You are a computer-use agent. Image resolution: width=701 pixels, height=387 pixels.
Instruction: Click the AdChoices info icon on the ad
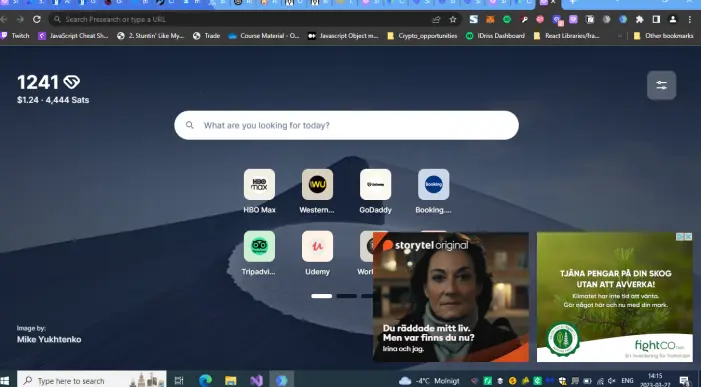pyautogui.click(x=680, y=236)
